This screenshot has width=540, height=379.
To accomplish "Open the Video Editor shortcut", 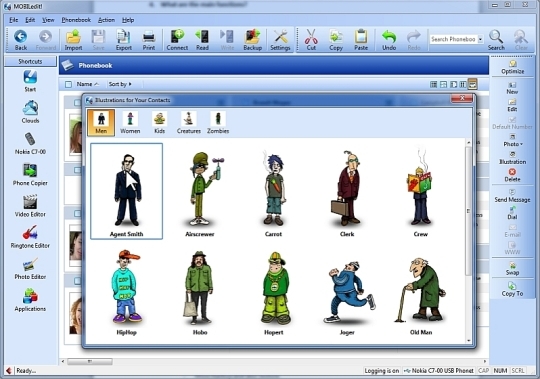I will click(30, 206).
